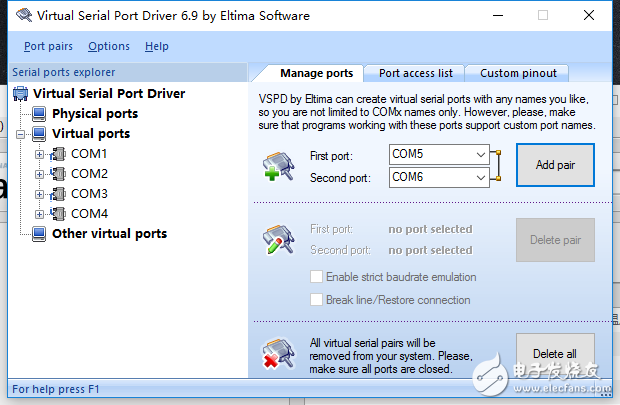Open the Options menu

(109, 46)
